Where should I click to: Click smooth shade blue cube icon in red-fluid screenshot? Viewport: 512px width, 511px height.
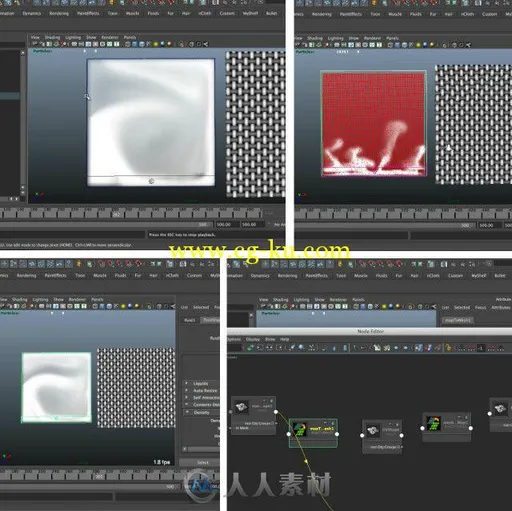coord(397,45)
